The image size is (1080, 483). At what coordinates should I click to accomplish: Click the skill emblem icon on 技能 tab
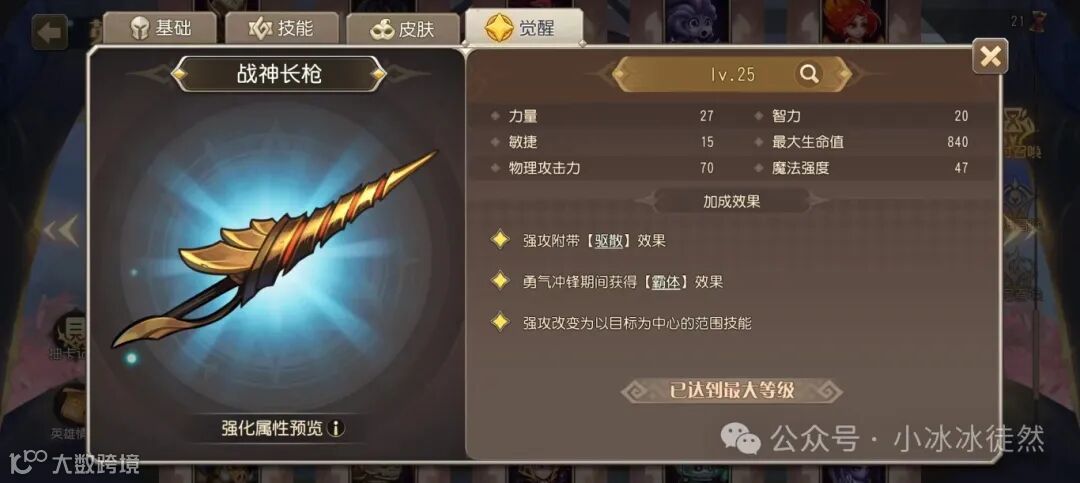click(x=260, y=29)
